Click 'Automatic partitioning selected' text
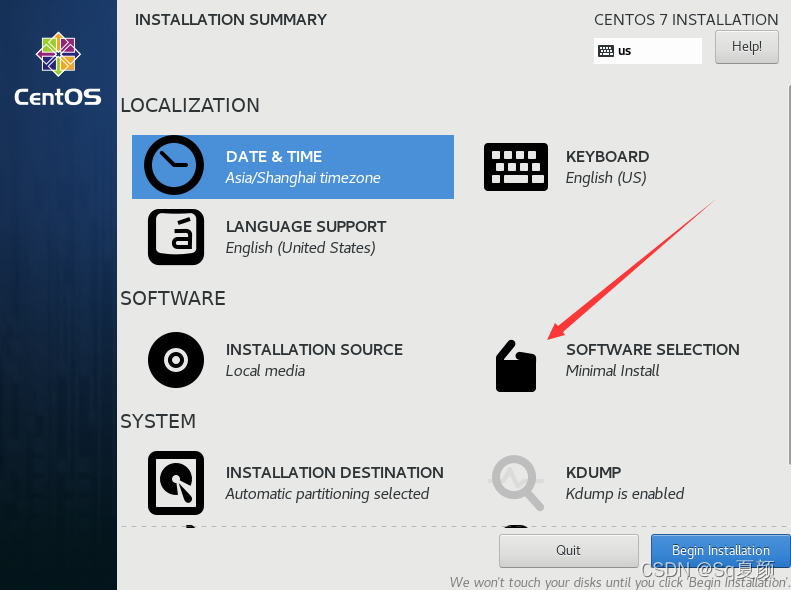The height and width of the screenshot is (590, 791). click(327, 494)
